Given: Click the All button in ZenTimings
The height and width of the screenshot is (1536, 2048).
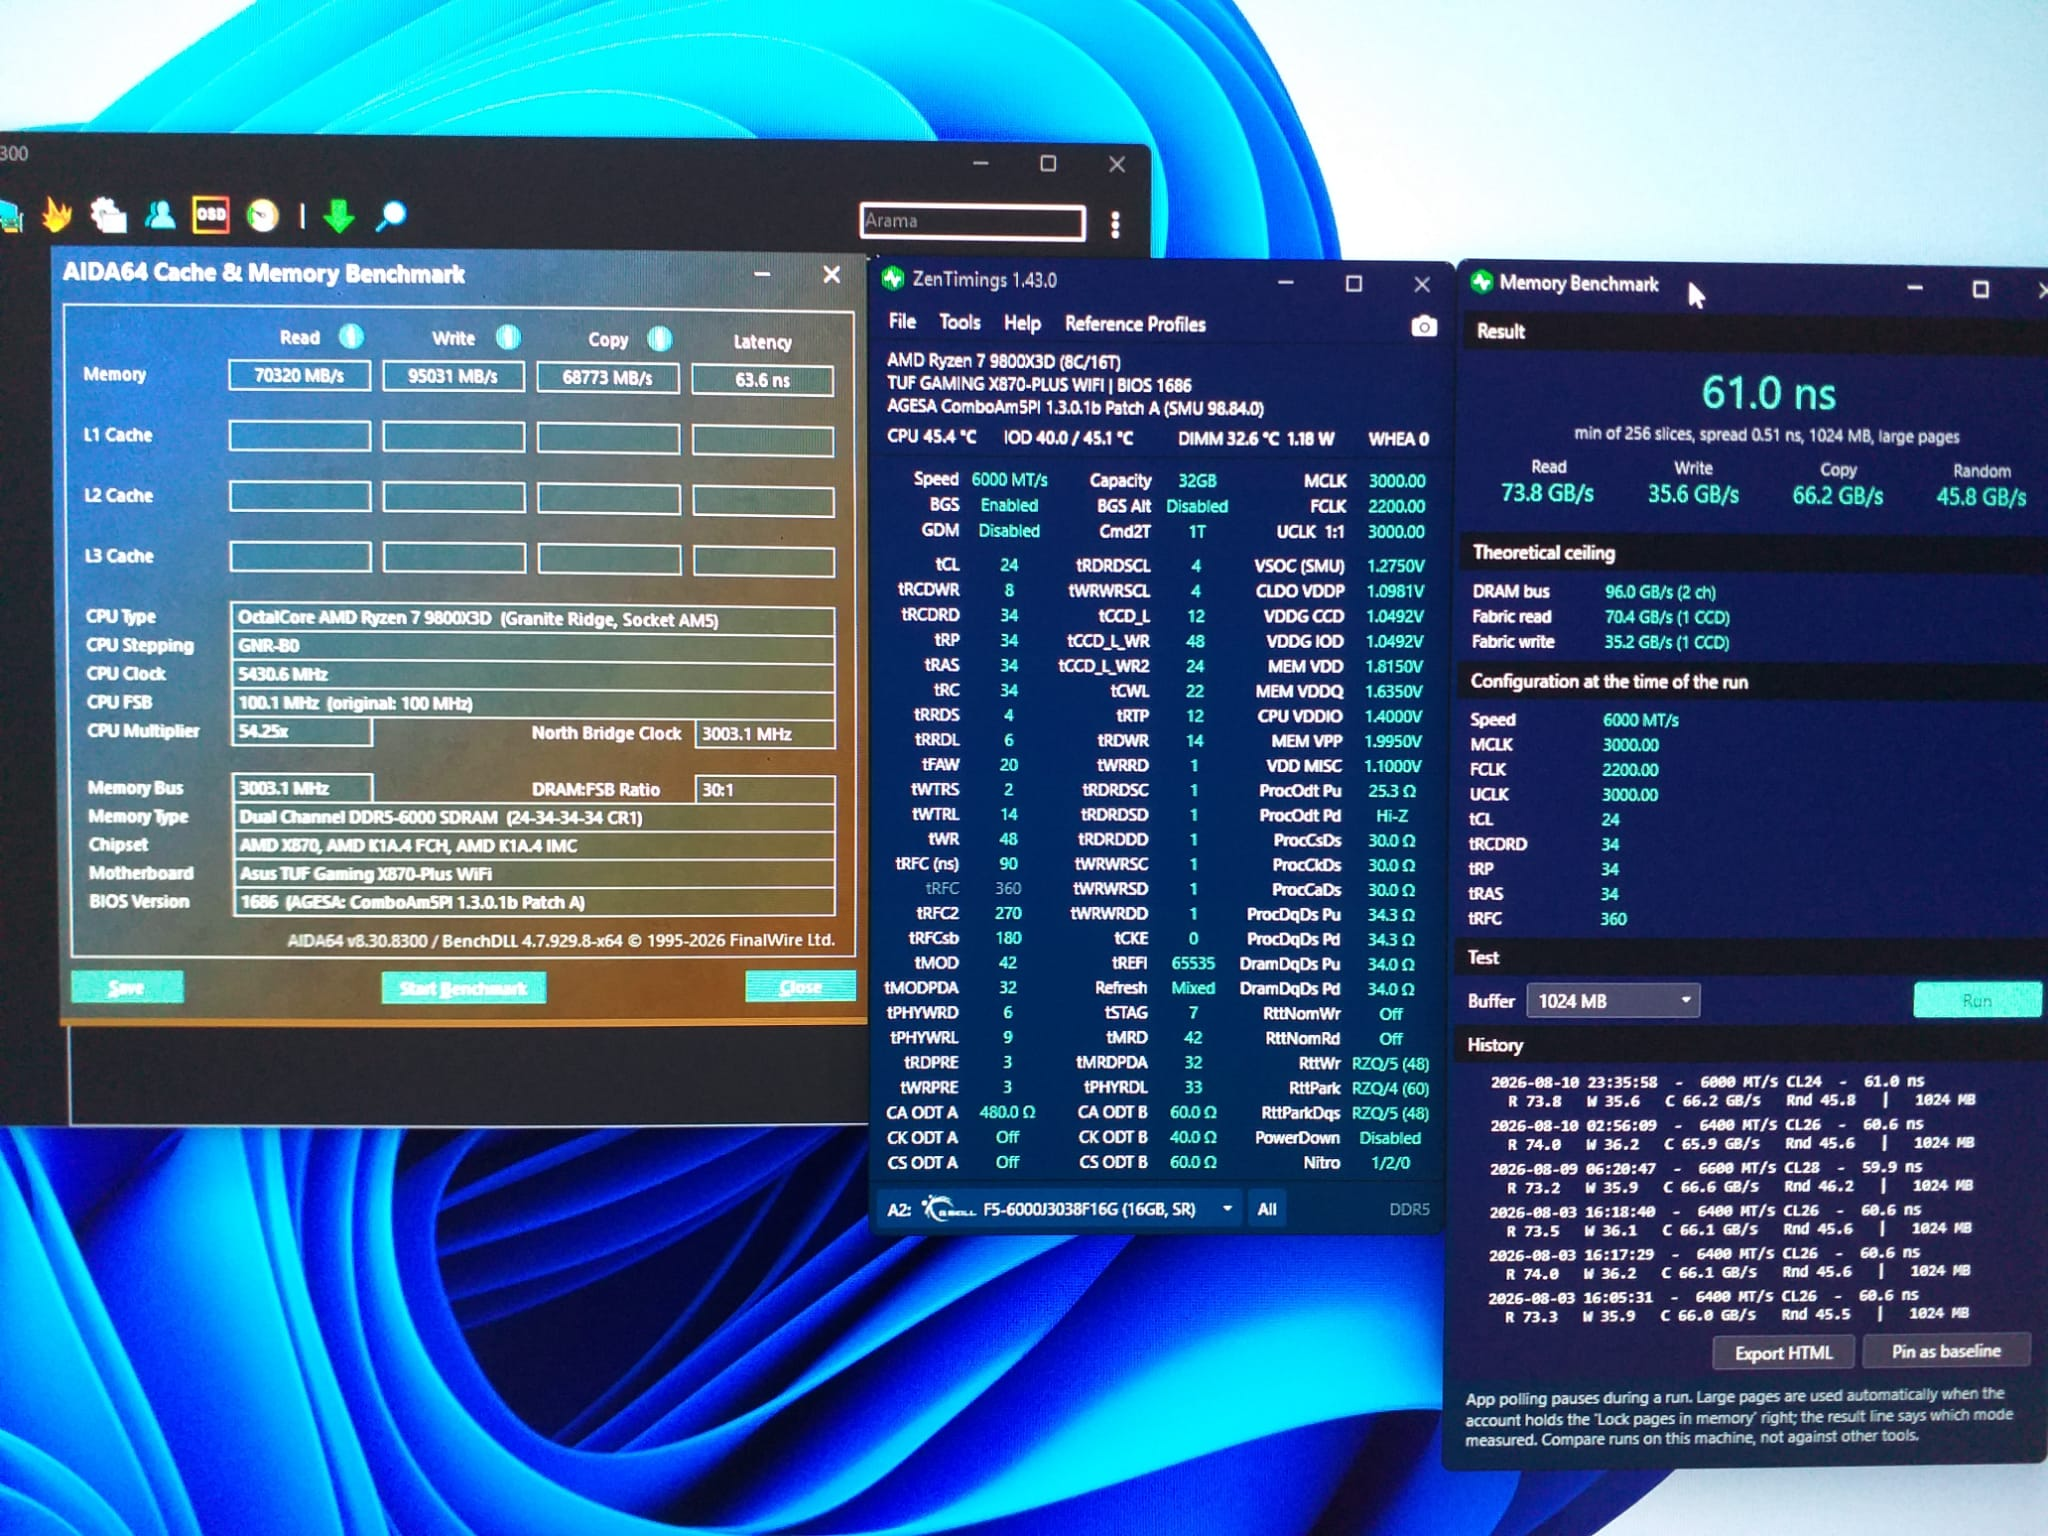Looking at the screenshot, I should (1267, 1209).
